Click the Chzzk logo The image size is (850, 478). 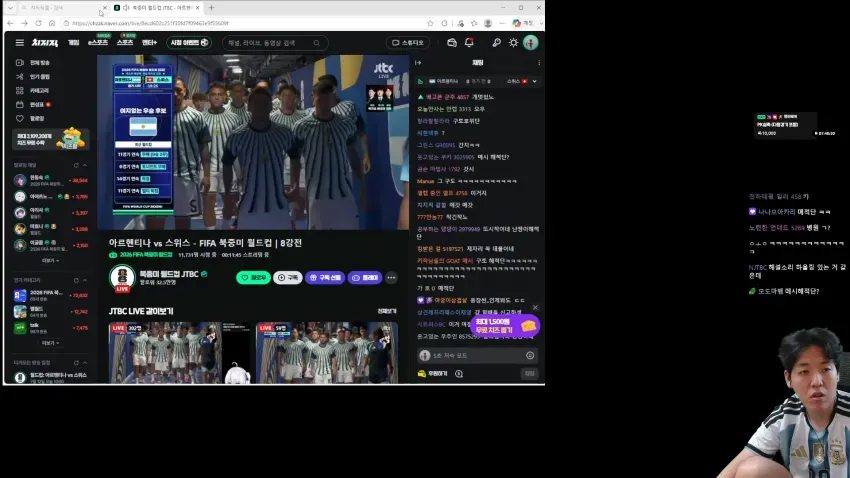44,43
